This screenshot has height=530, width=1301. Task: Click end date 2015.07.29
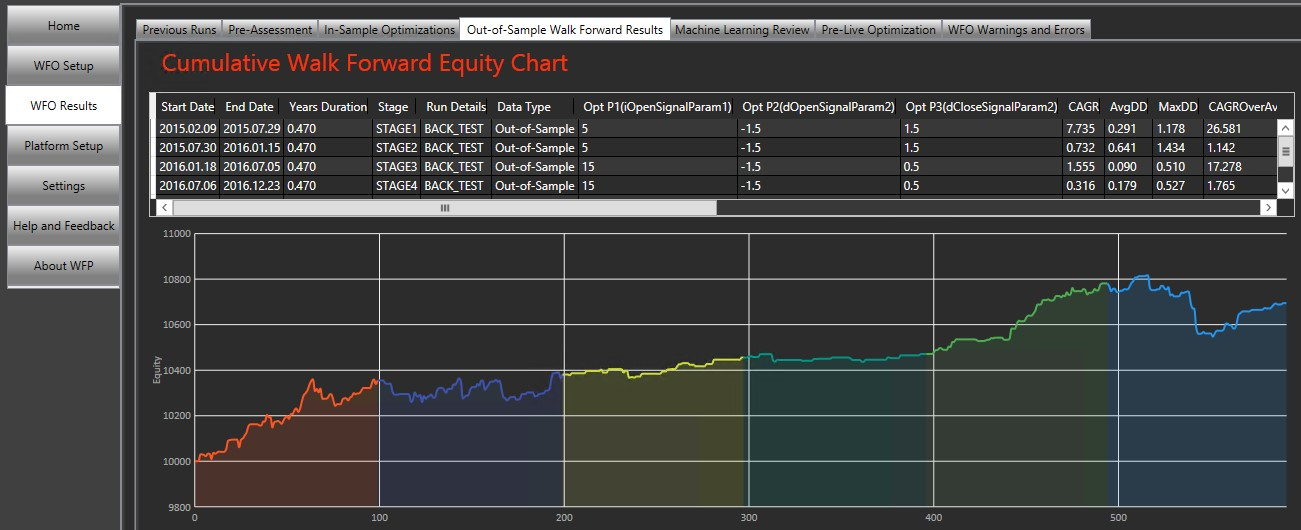tap(250, 128)
